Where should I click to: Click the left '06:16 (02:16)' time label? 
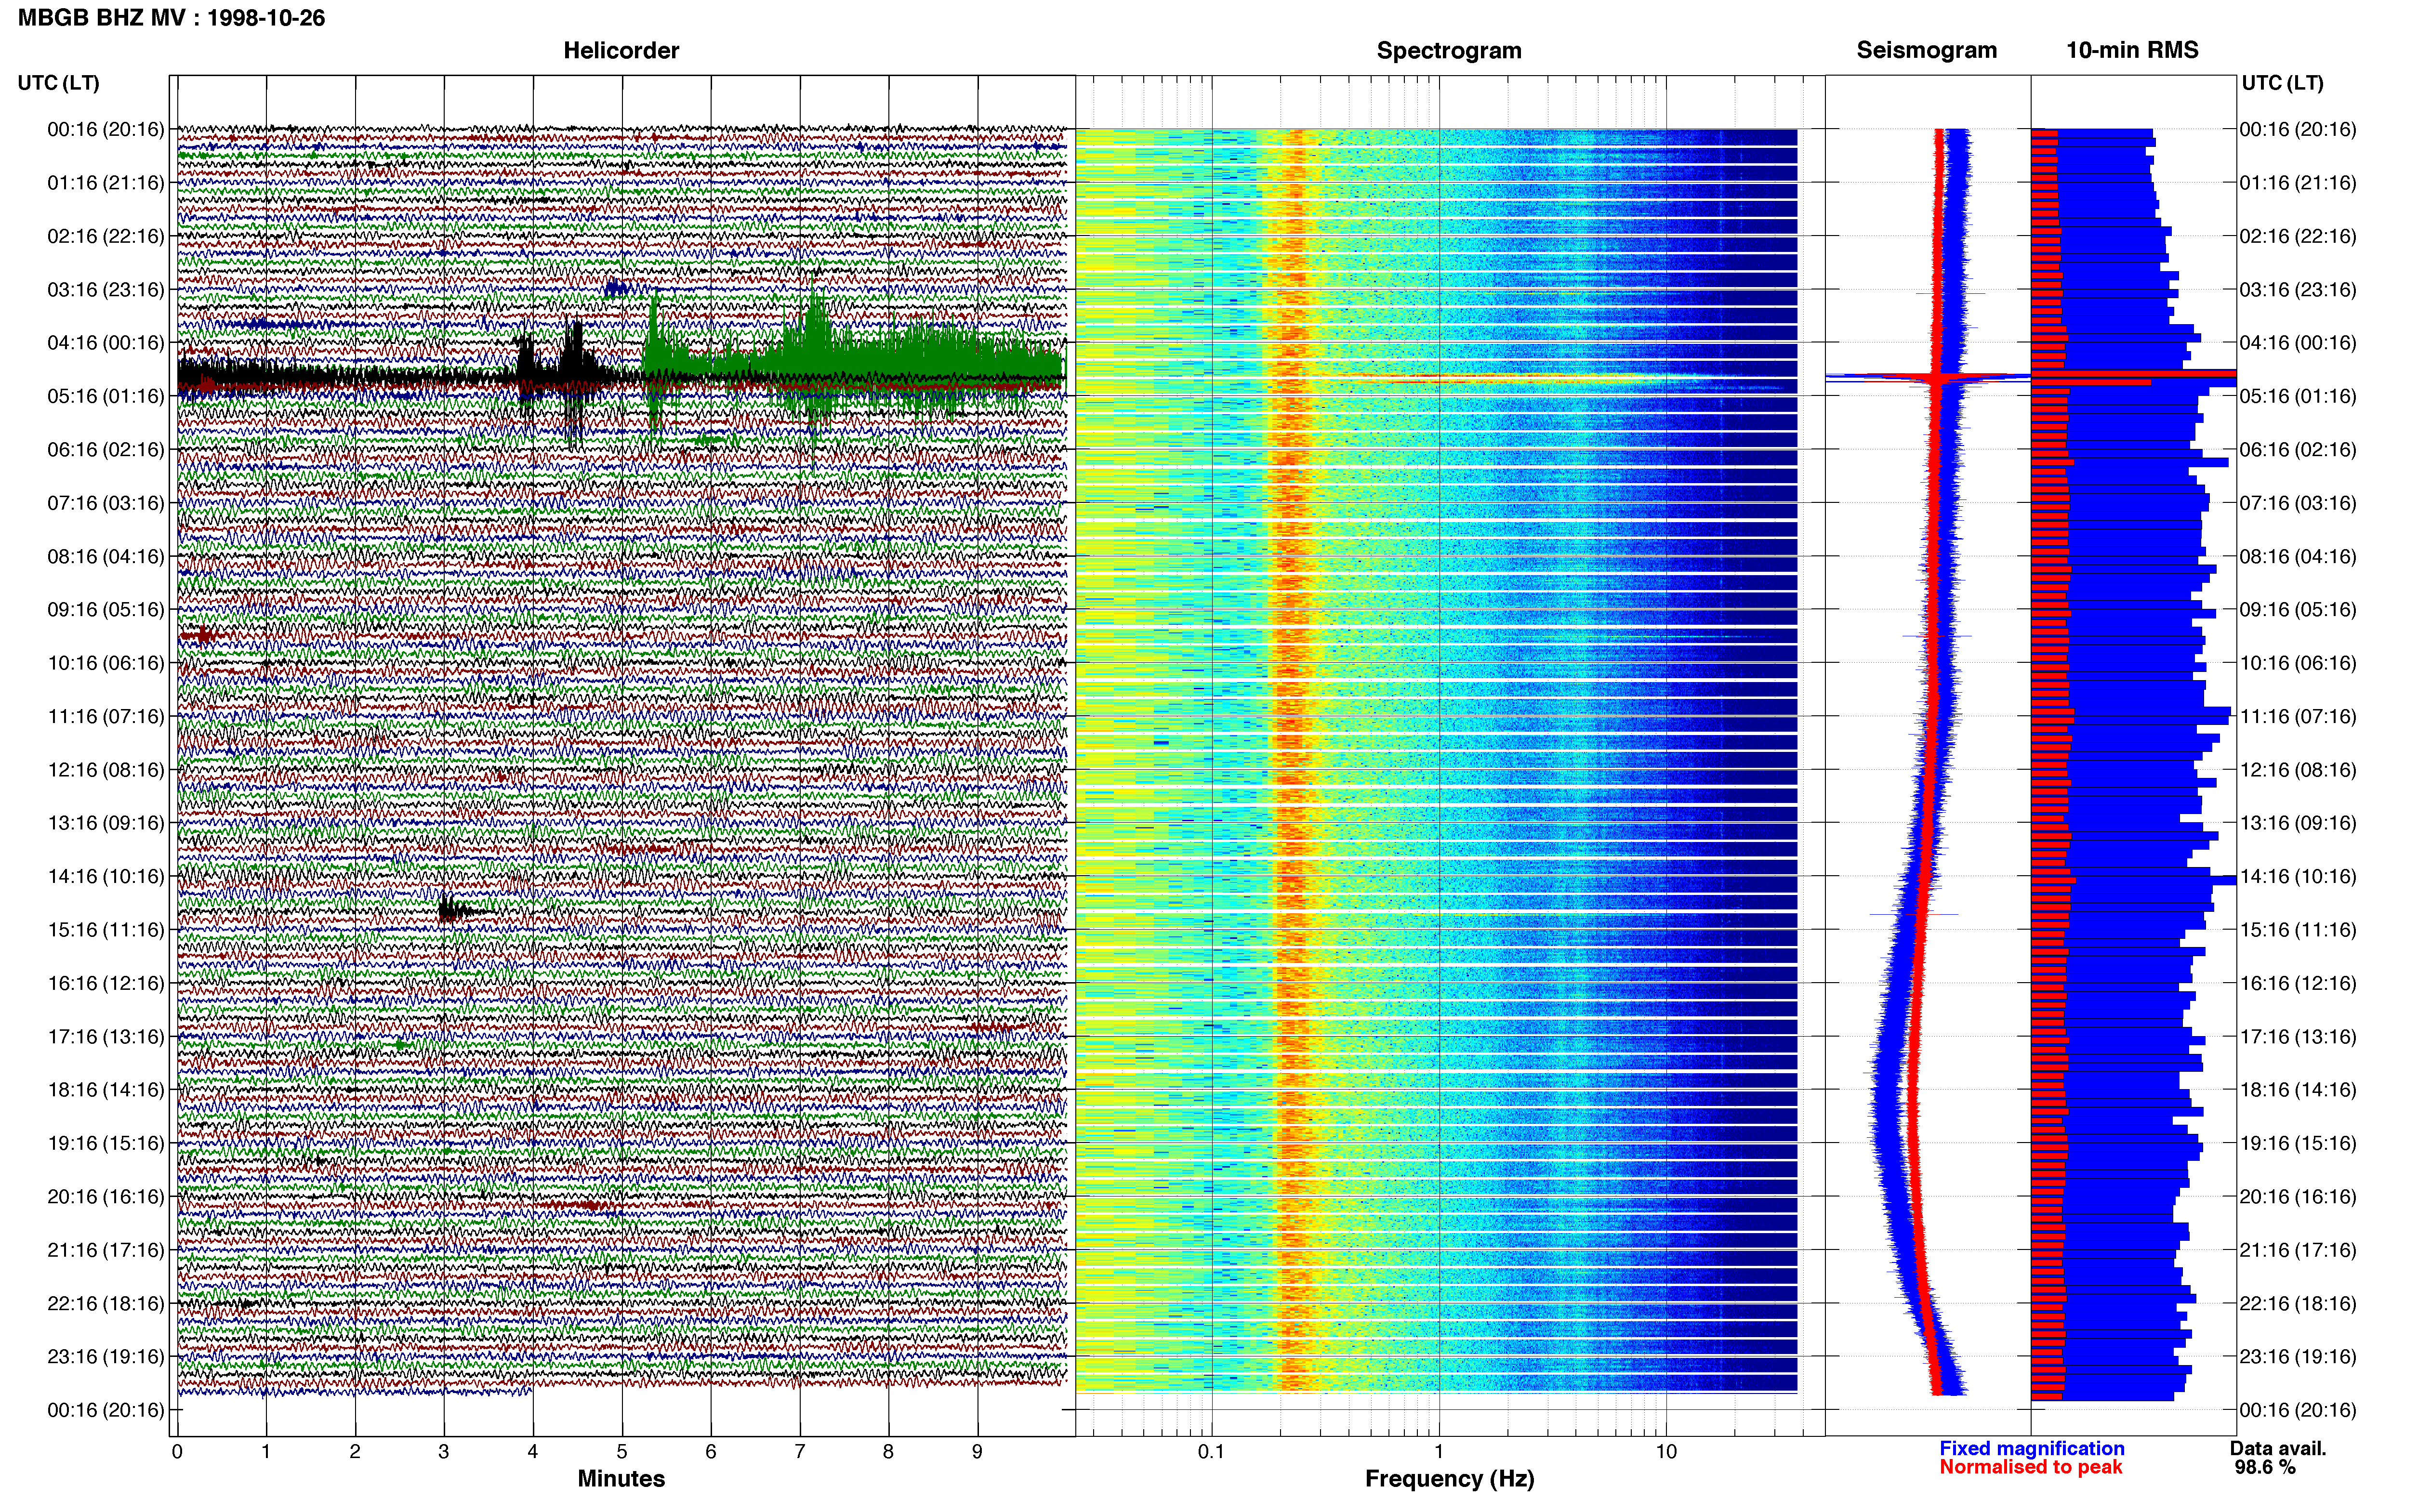[105, 449]
